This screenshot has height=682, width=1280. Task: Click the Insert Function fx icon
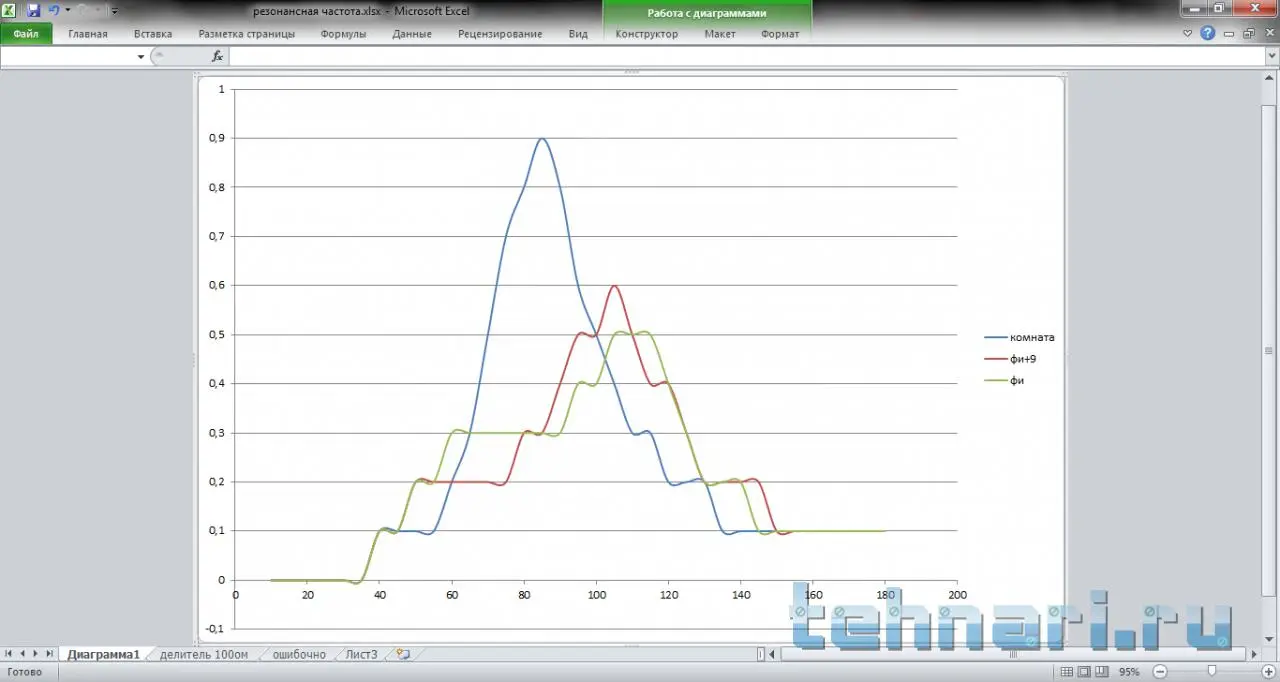tap(217, 57)
